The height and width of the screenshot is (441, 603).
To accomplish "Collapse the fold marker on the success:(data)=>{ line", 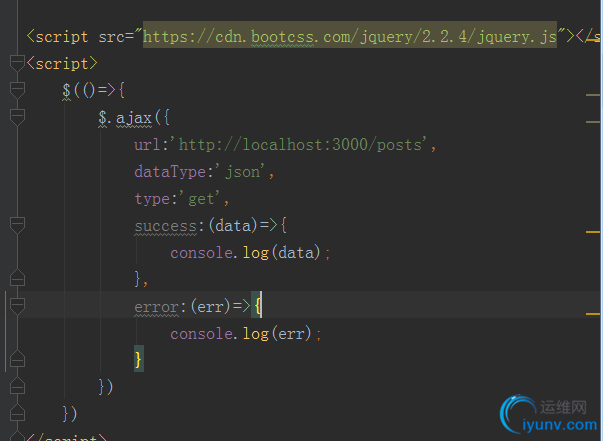I will coord(17,225).
